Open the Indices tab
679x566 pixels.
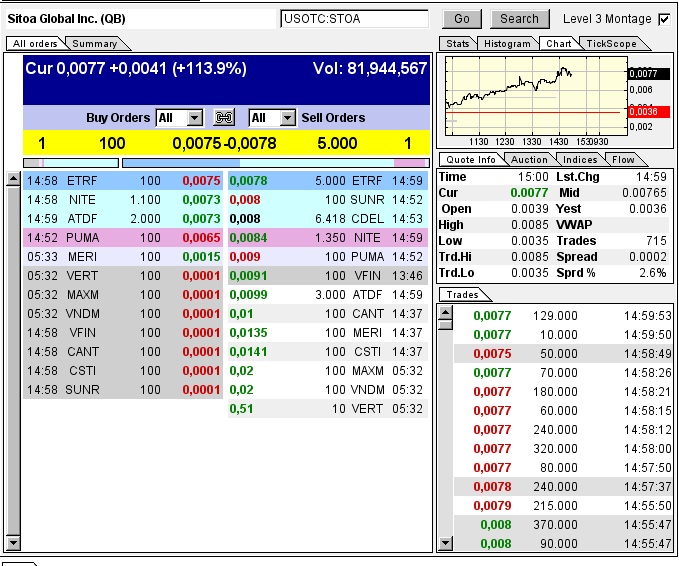tap(580, 160)
